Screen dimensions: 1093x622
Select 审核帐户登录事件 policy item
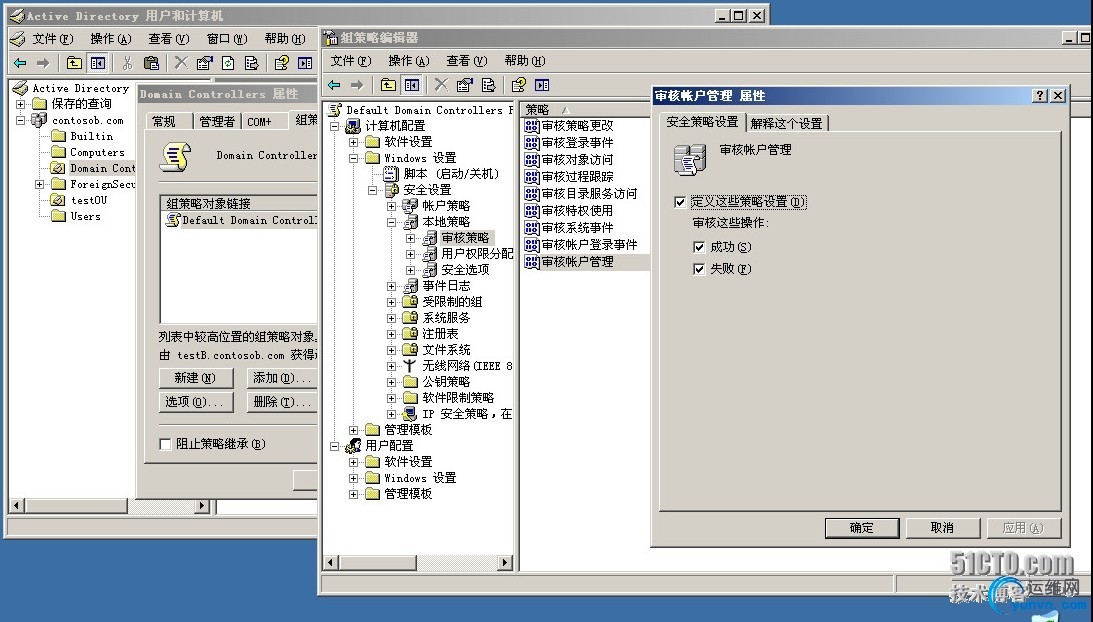(581, 245)
